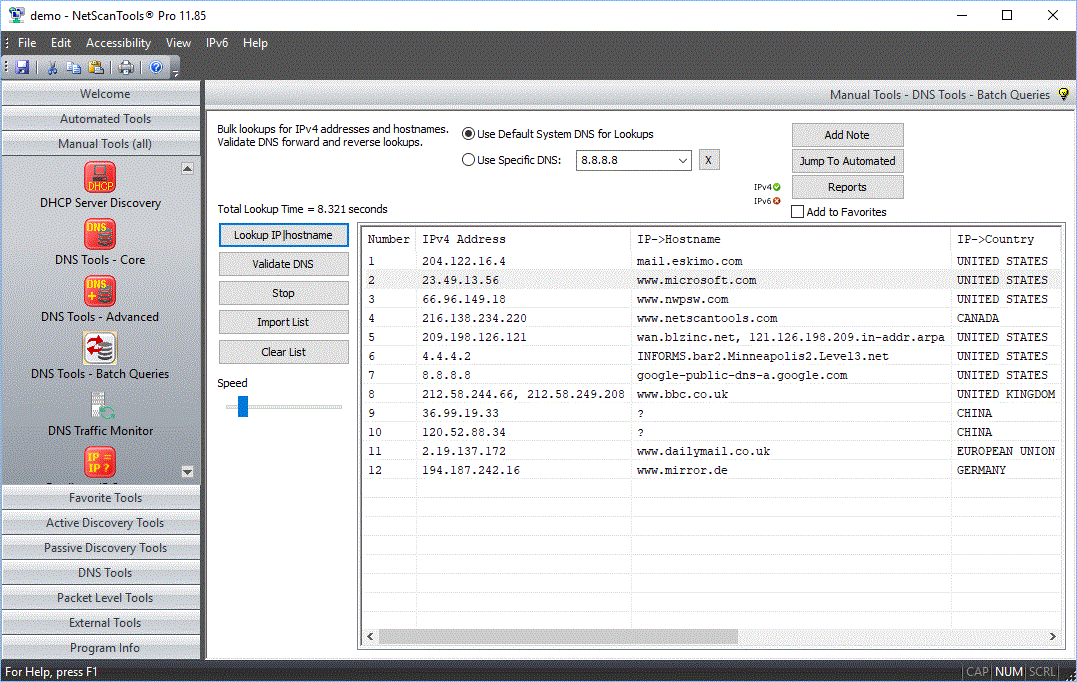Select the google-public-dns-a.google.com row
Screen dimensions: 1077x682
tap(712, 375)
